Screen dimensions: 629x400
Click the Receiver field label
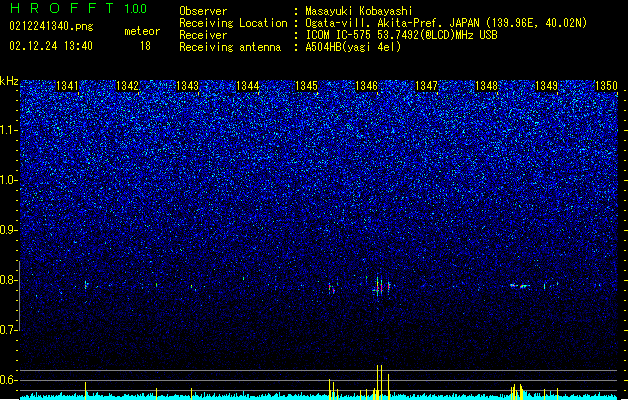click(x=203, y=35)
